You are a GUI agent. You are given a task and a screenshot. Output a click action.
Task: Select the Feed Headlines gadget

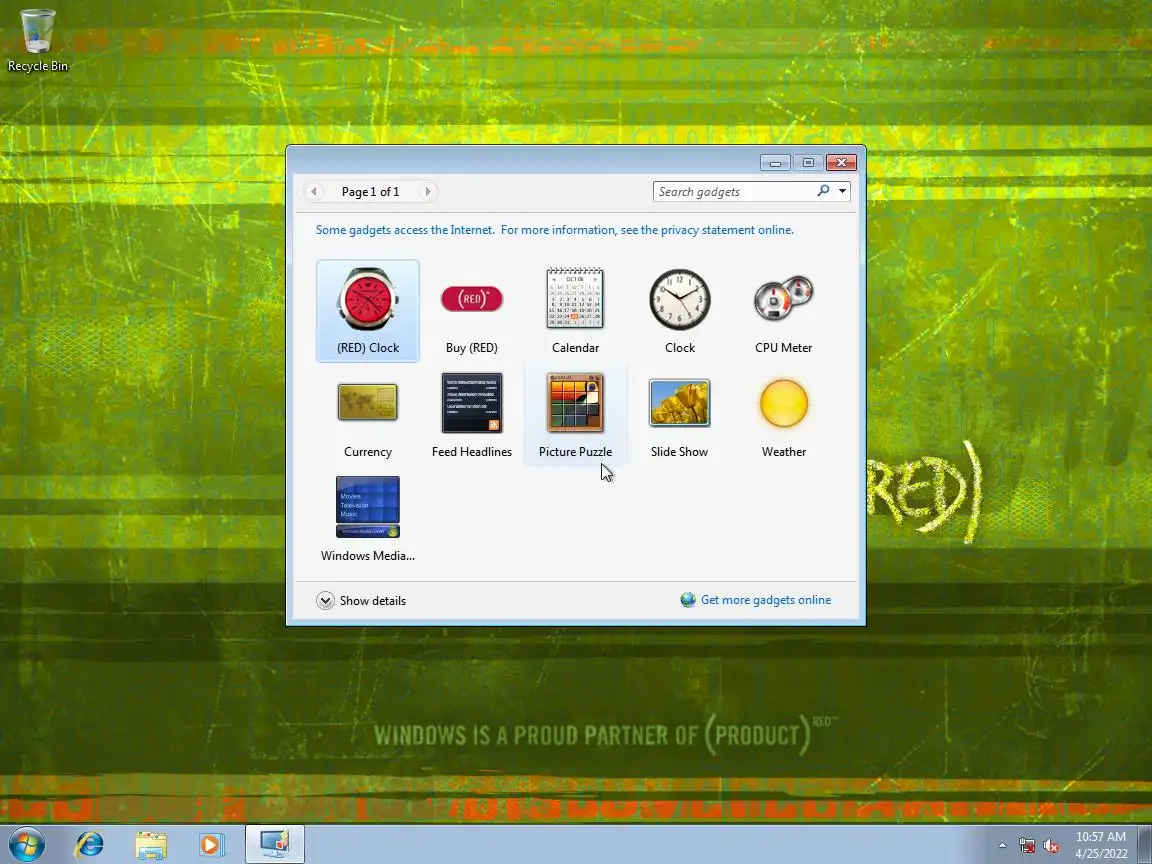[472, 414]
